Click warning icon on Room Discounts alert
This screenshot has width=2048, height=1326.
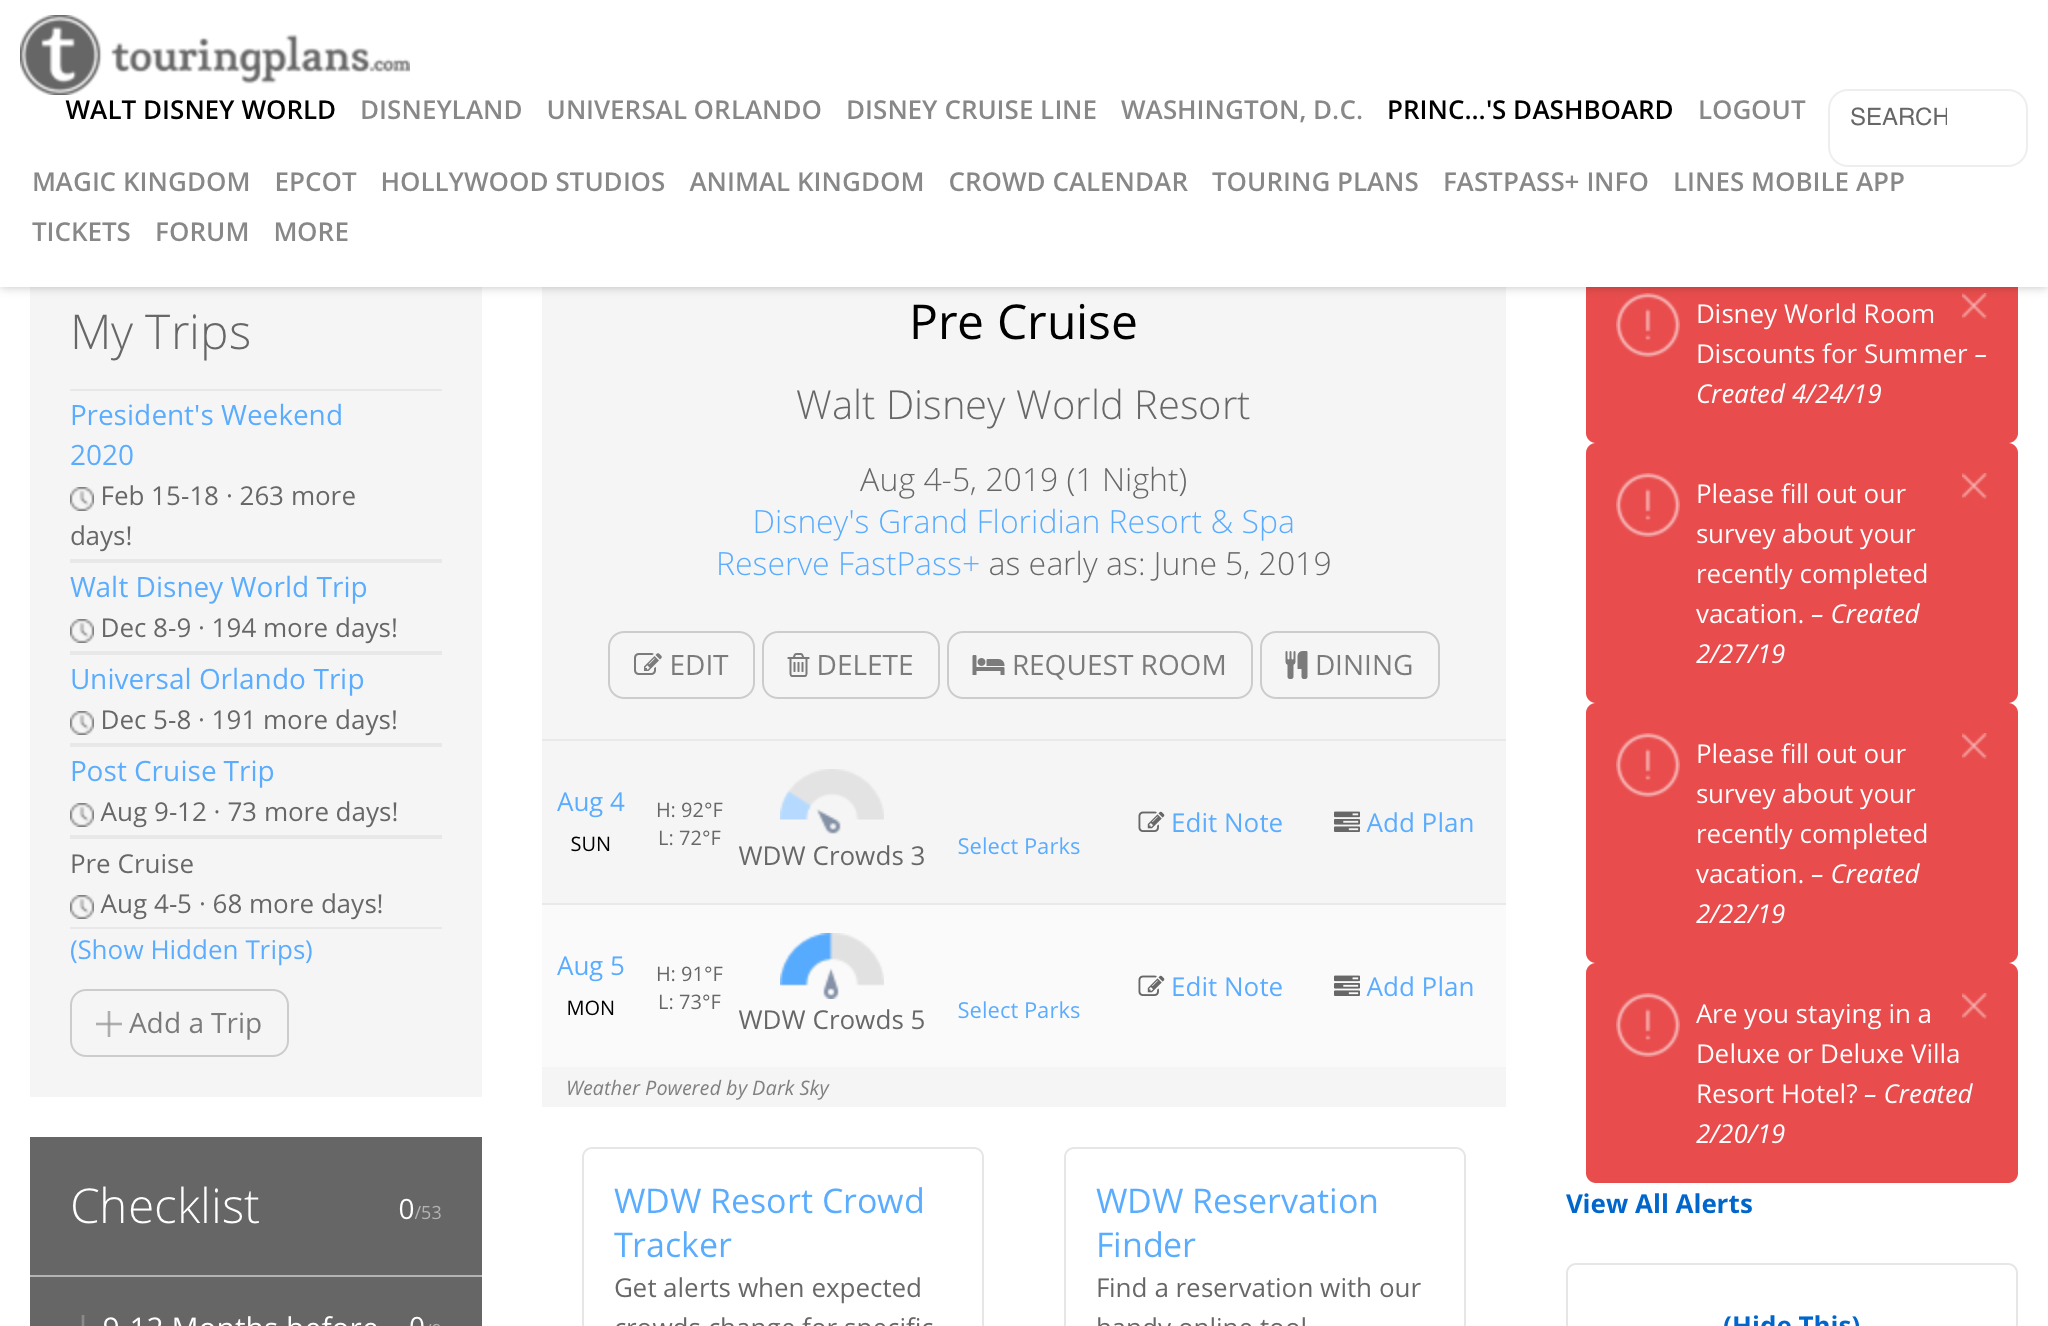(1647, 325)
